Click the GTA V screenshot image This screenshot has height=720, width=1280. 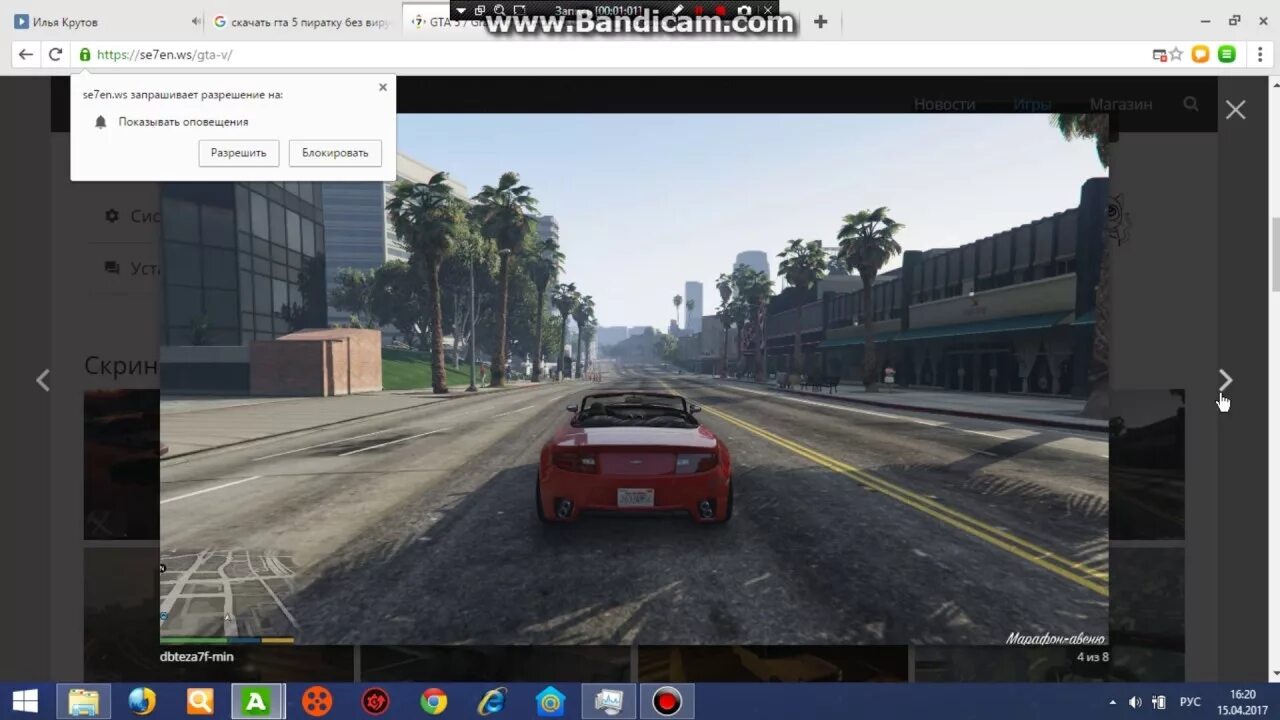[x=634, y=379]
